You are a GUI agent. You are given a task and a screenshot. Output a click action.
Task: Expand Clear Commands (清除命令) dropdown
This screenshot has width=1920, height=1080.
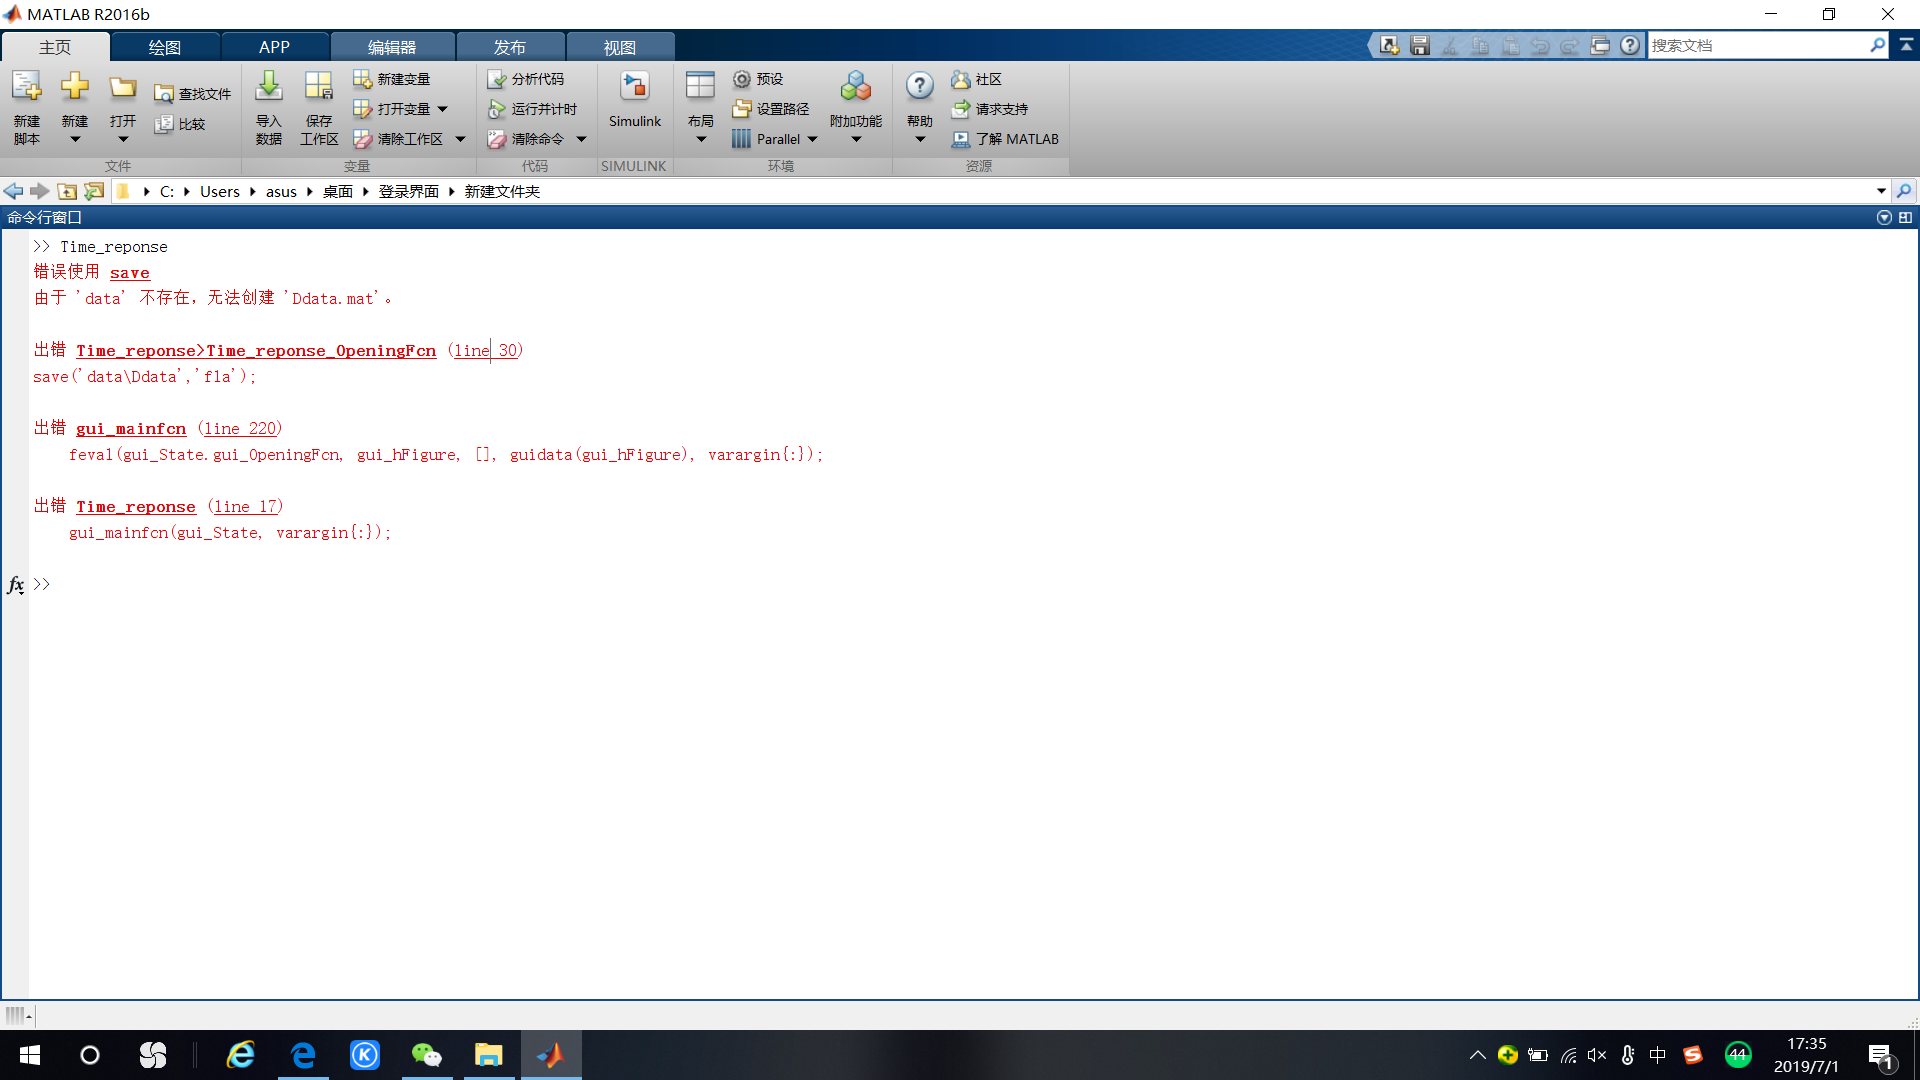(581, 139)
